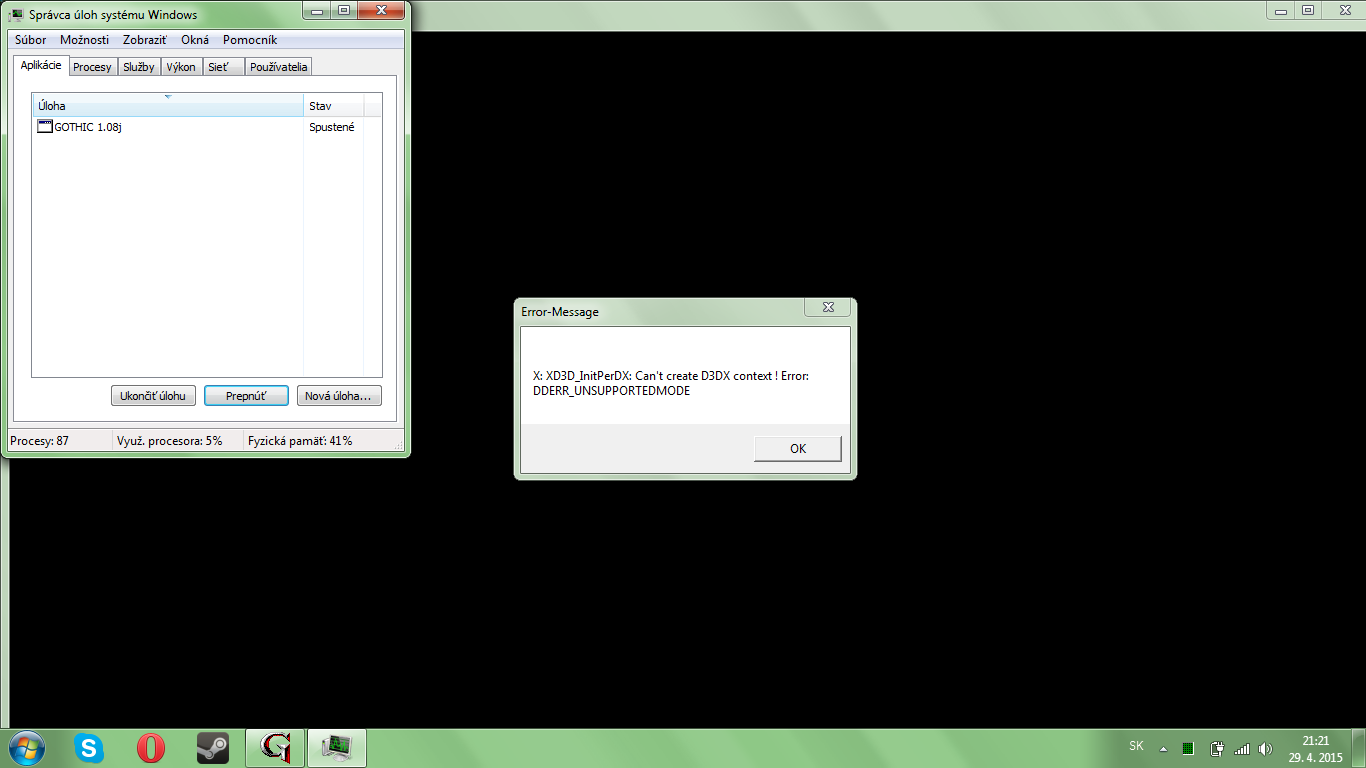Open Steam from the taskbar
The width and height of the screenshot is (1366, 768).
point(212,747)
